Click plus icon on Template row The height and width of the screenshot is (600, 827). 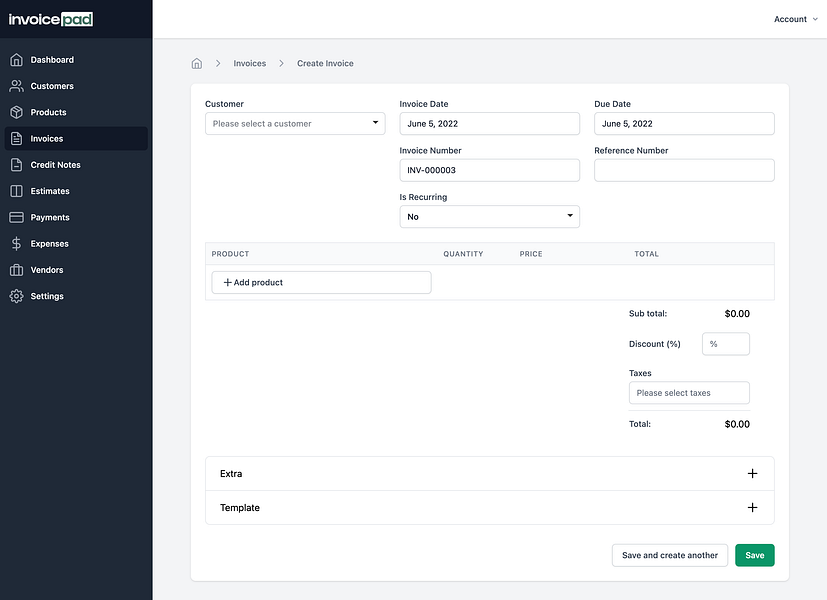(x=753, y=507)
